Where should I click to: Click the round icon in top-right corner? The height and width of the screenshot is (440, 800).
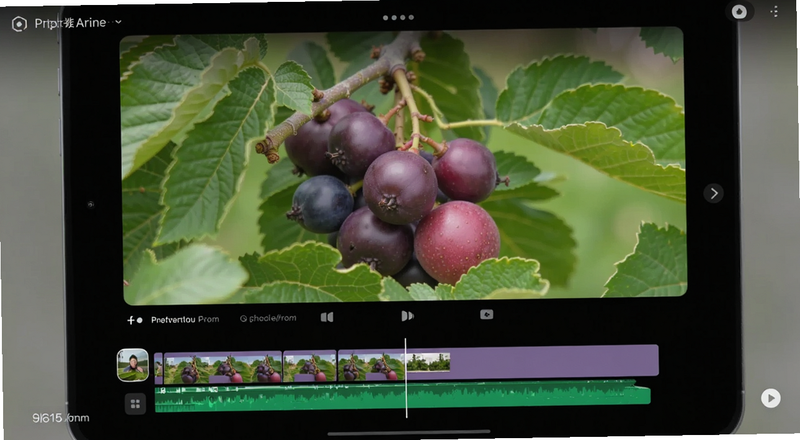pos(739,11)
